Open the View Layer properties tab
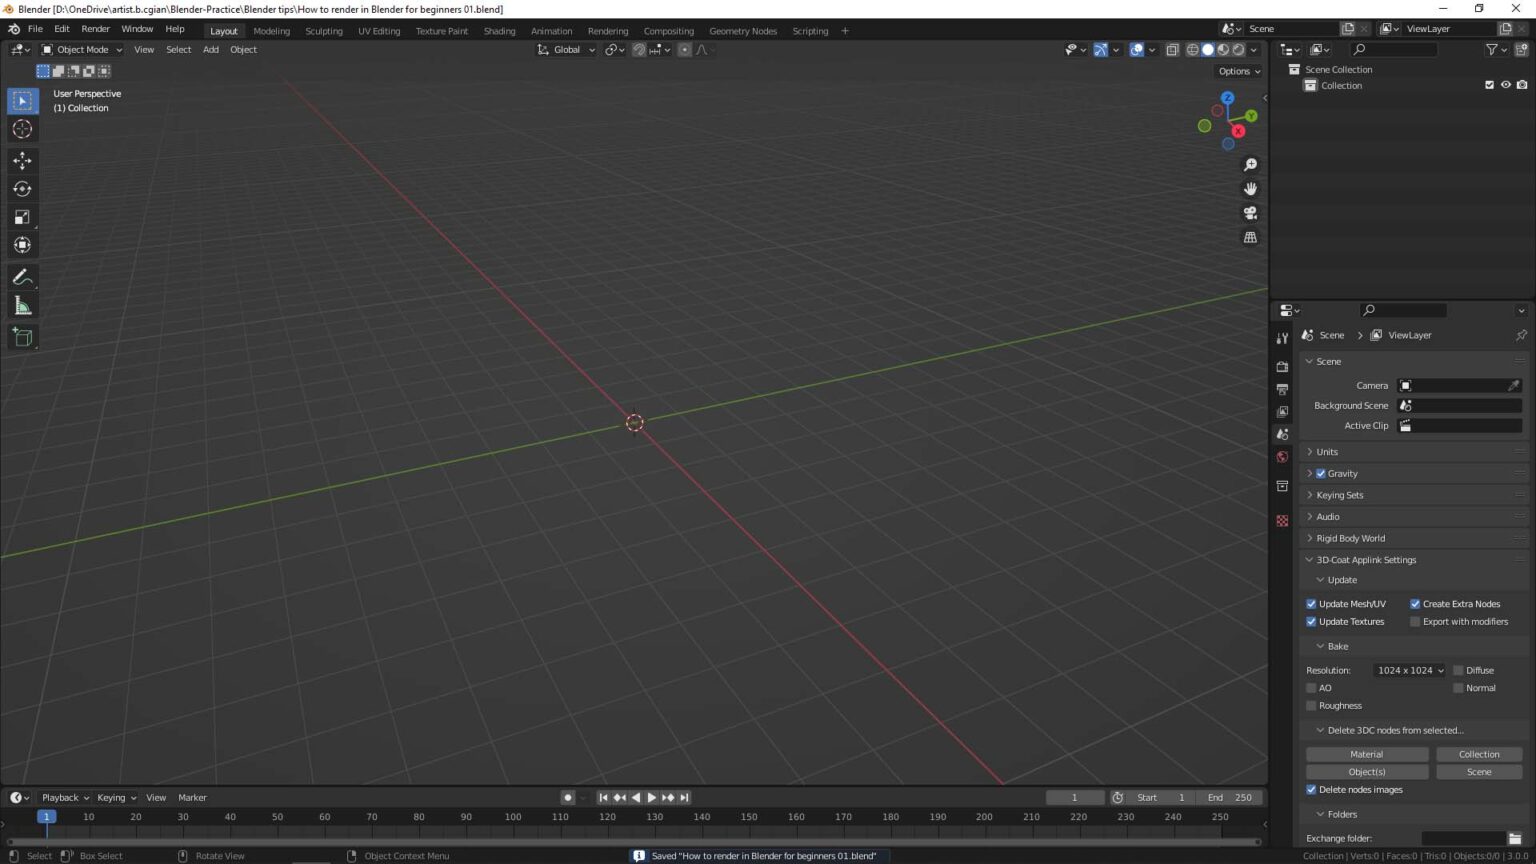1536x864 pixels. tap(1282, 412)
